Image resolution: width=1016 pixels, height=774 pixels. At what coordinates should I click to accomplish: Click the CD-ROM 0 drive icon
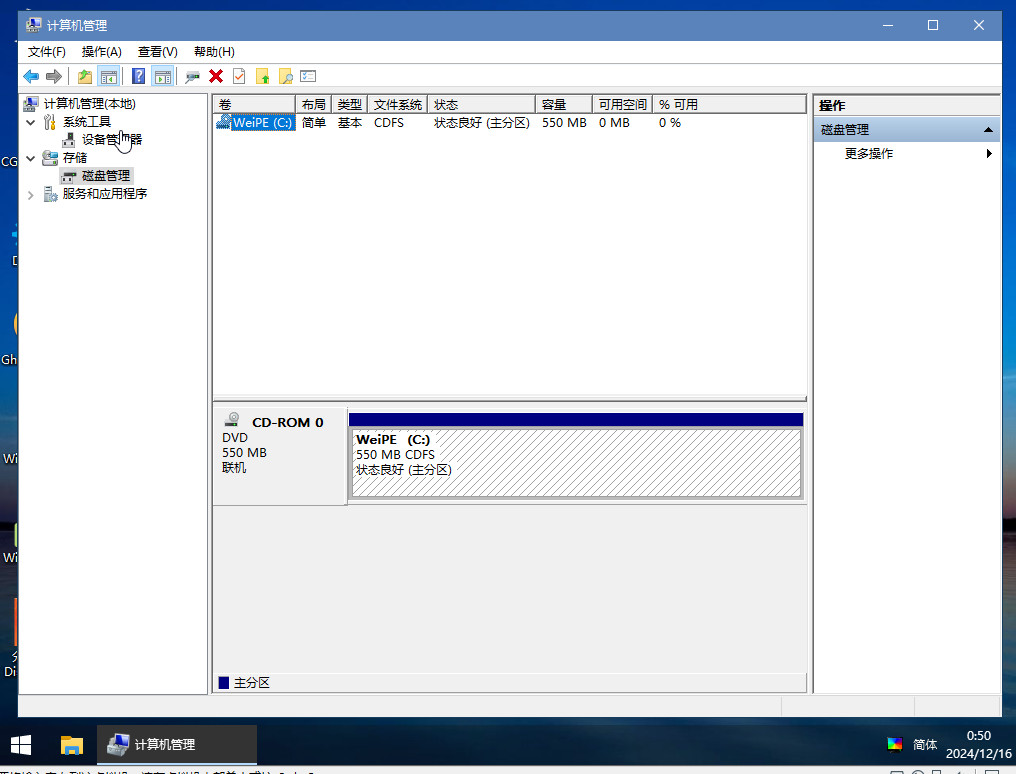[232, 420]
